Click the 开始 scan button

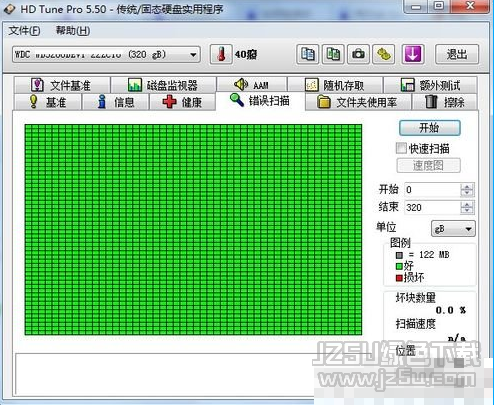tap(430, 128)
